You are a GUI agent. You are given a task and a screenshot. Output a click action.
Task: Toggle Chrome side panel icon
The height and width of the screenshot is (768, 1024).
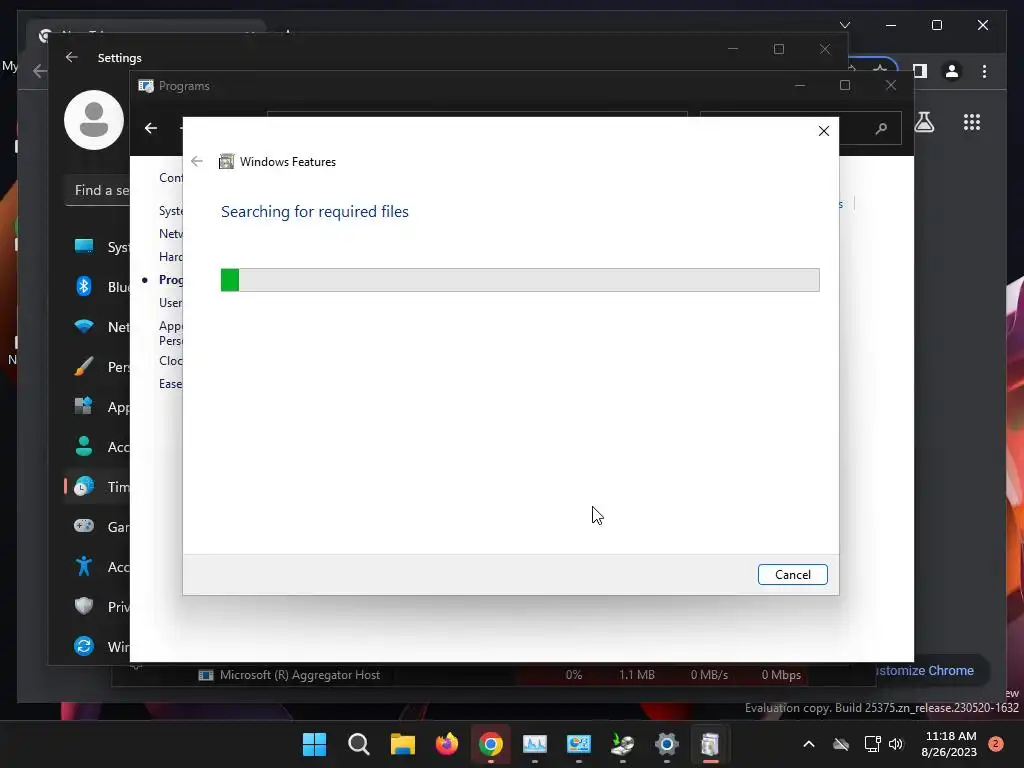920,71
